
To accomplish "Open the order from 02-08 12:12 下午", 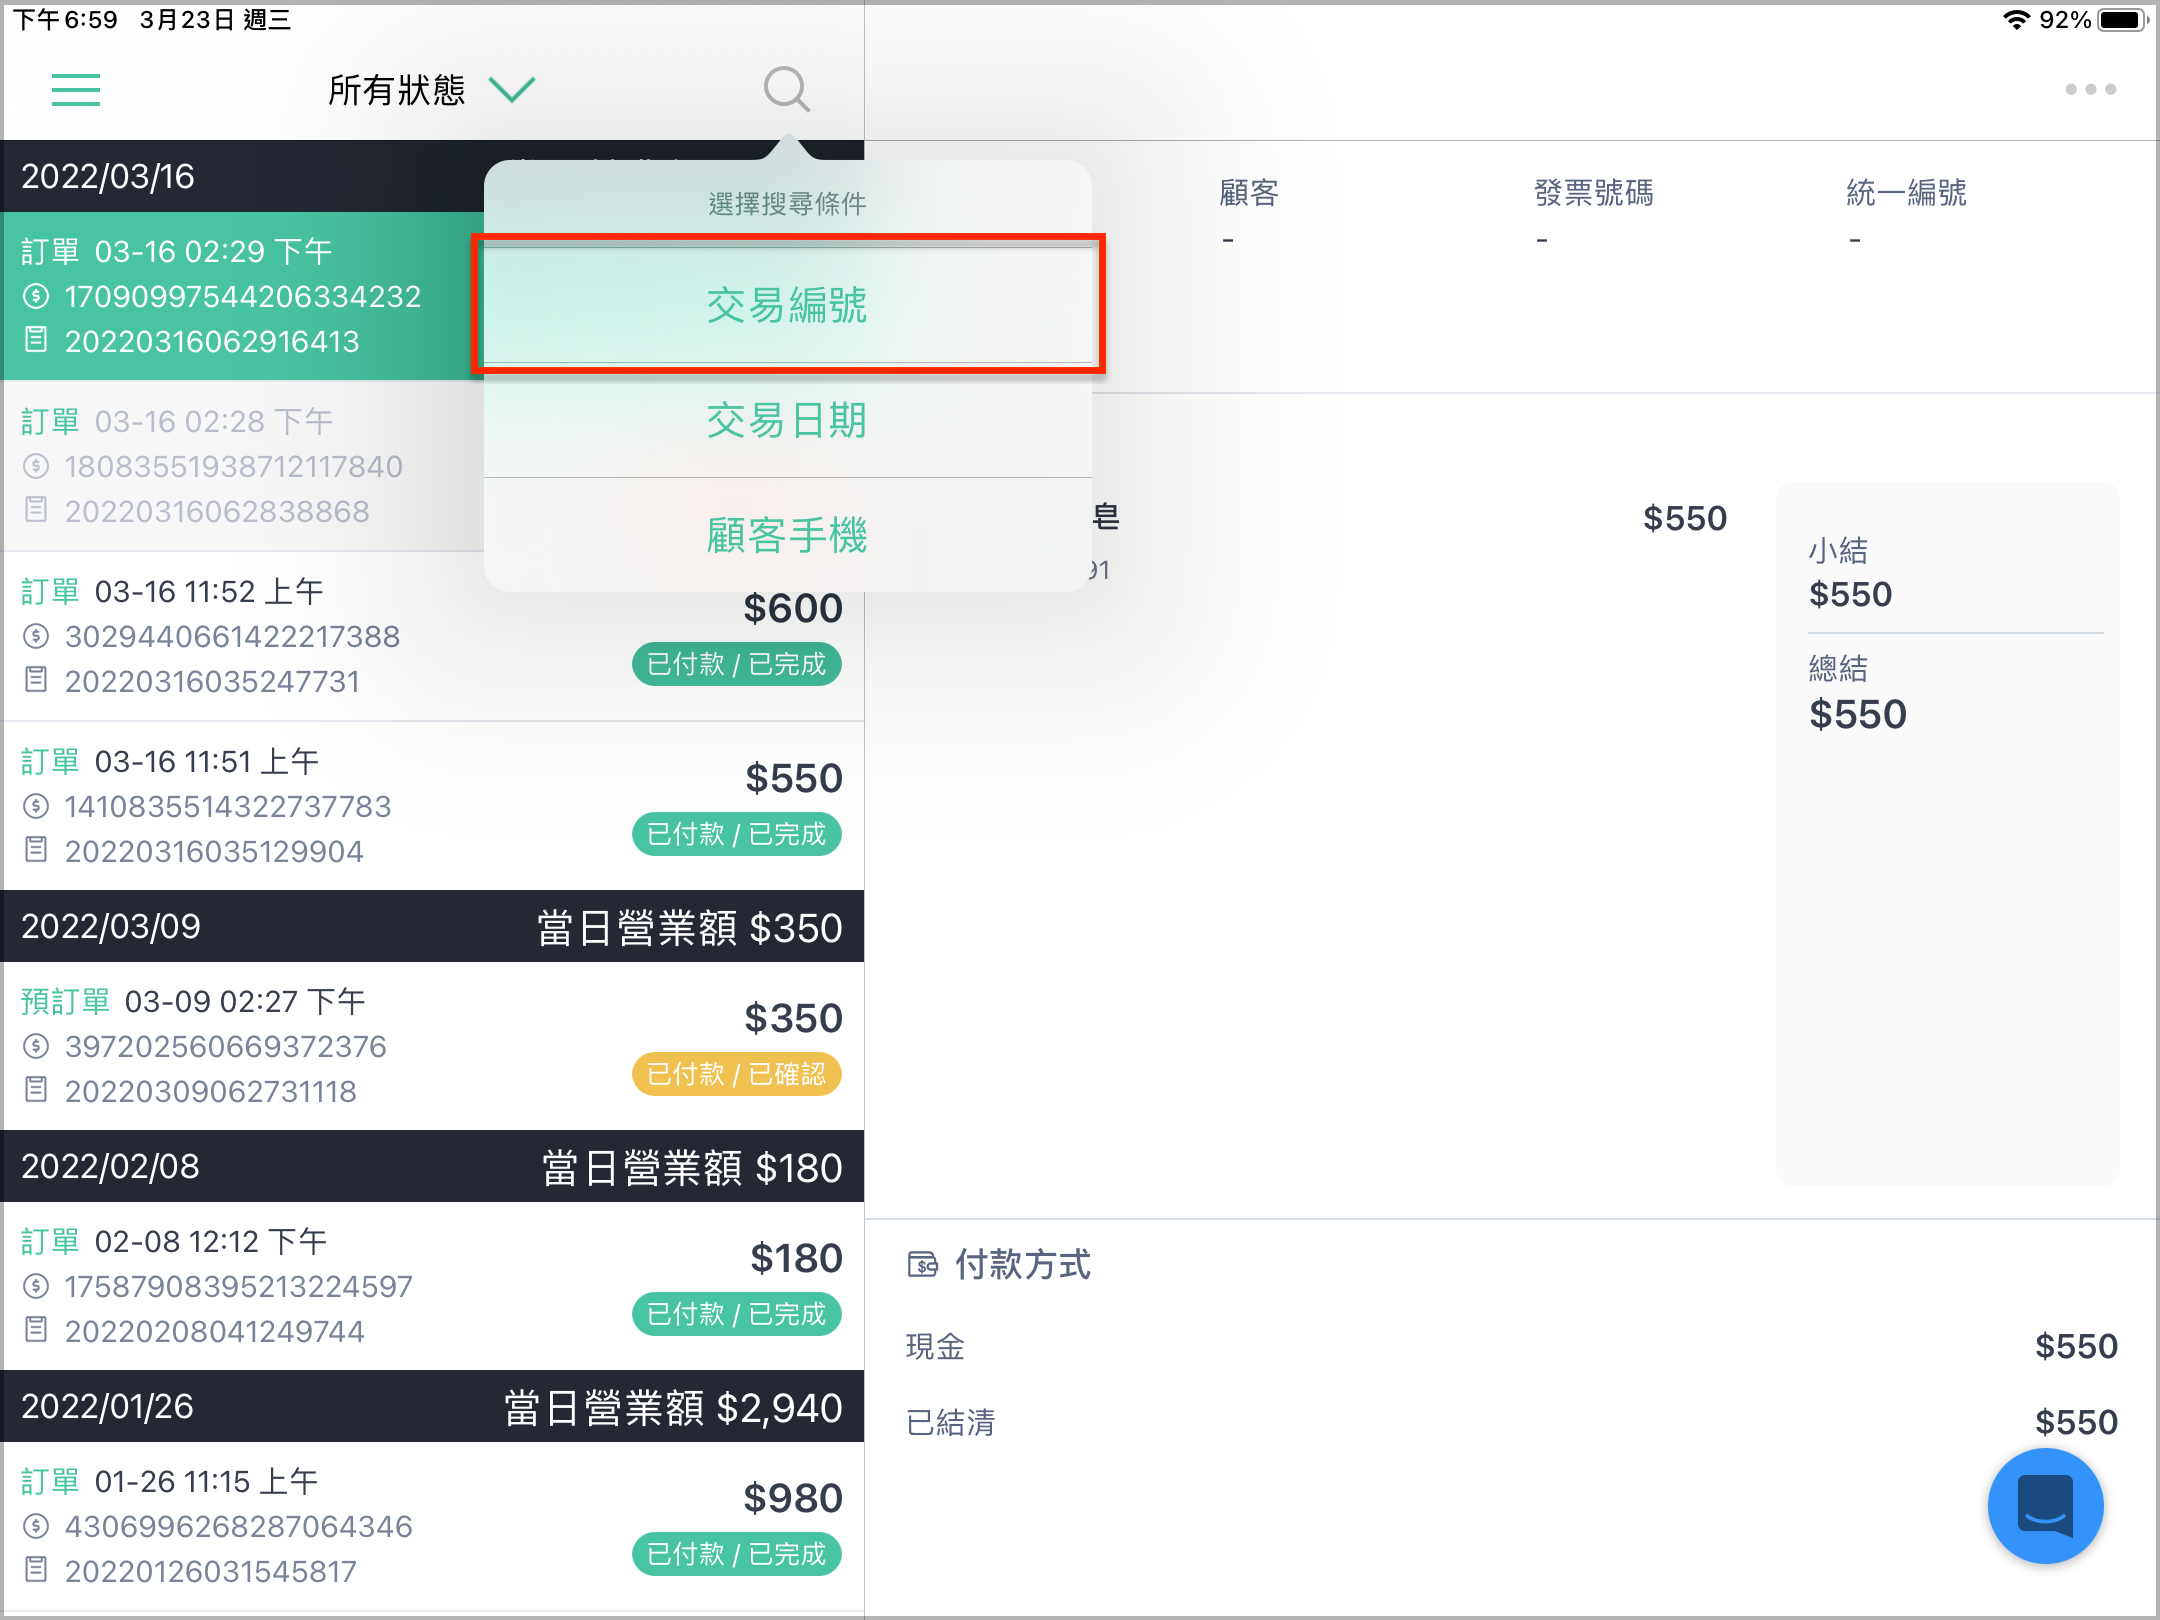I will coord(432,1286).
